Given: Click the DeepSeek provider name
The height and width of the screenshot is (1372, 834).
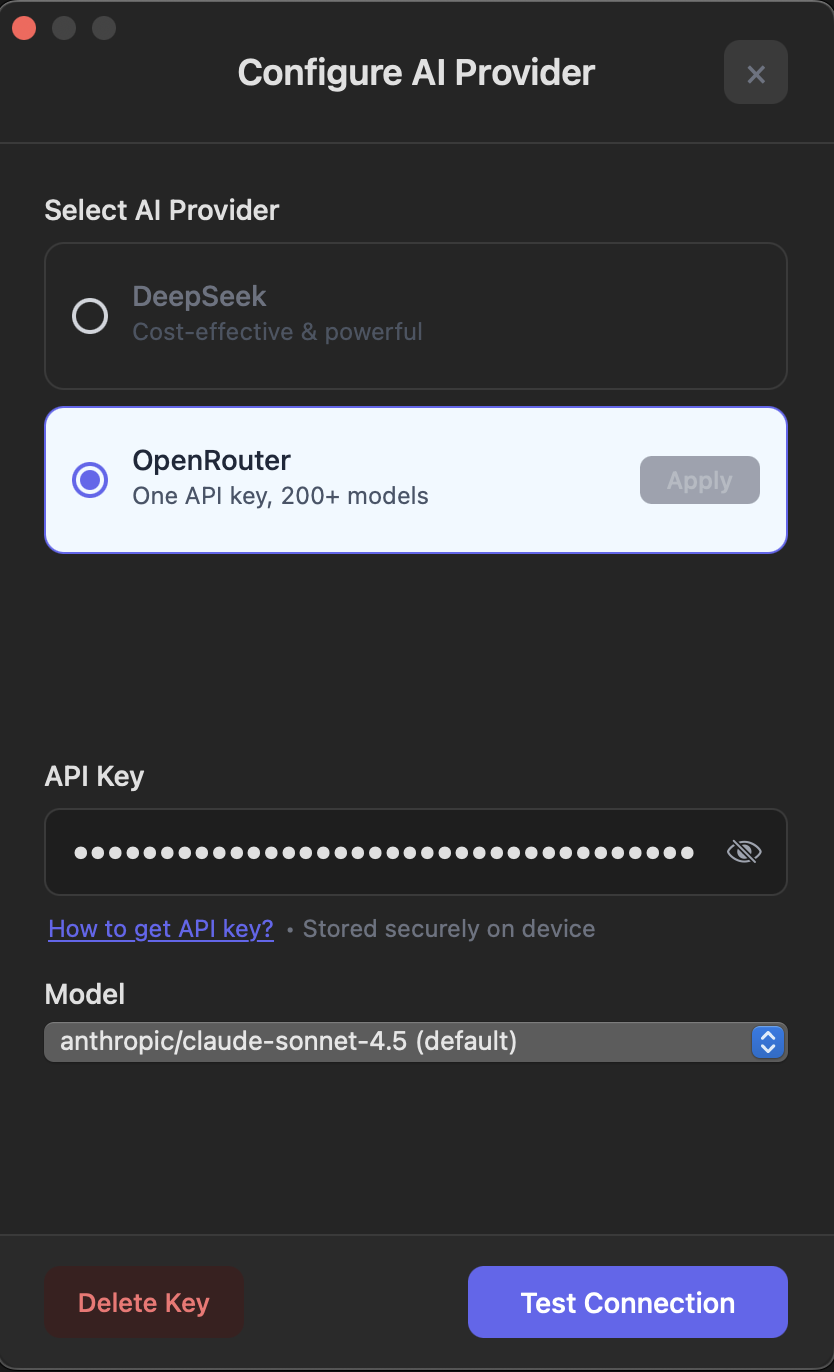Looking at the screenshot, I should (199, 297).
